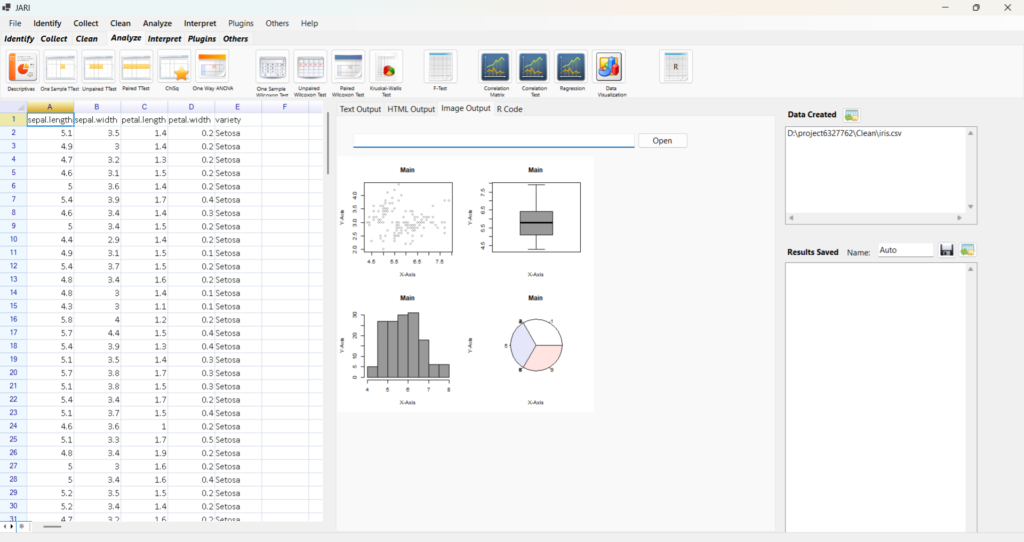Run the Descriptives analysis tool
Viewport: 1024px width, 542px height.
coord(22,68)
